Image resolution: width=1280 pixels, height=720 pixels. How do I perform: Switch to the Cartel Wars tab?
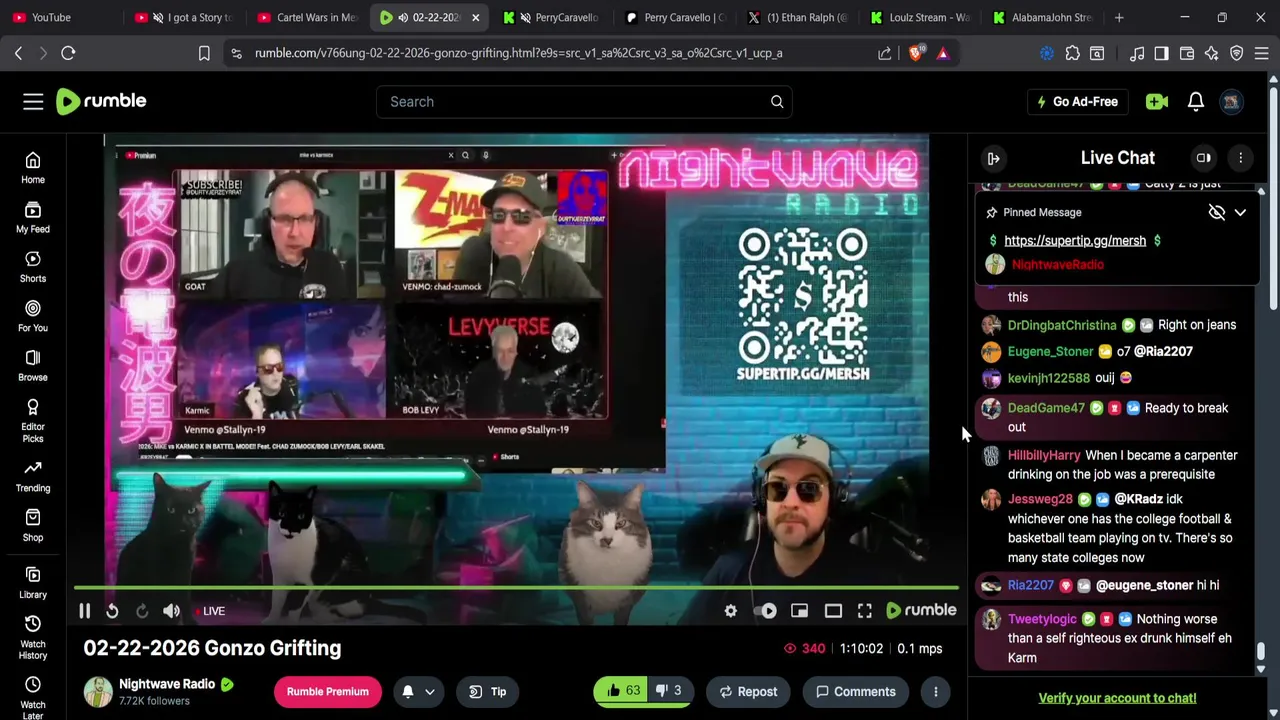pyautogui.click(x=307, y=17)
